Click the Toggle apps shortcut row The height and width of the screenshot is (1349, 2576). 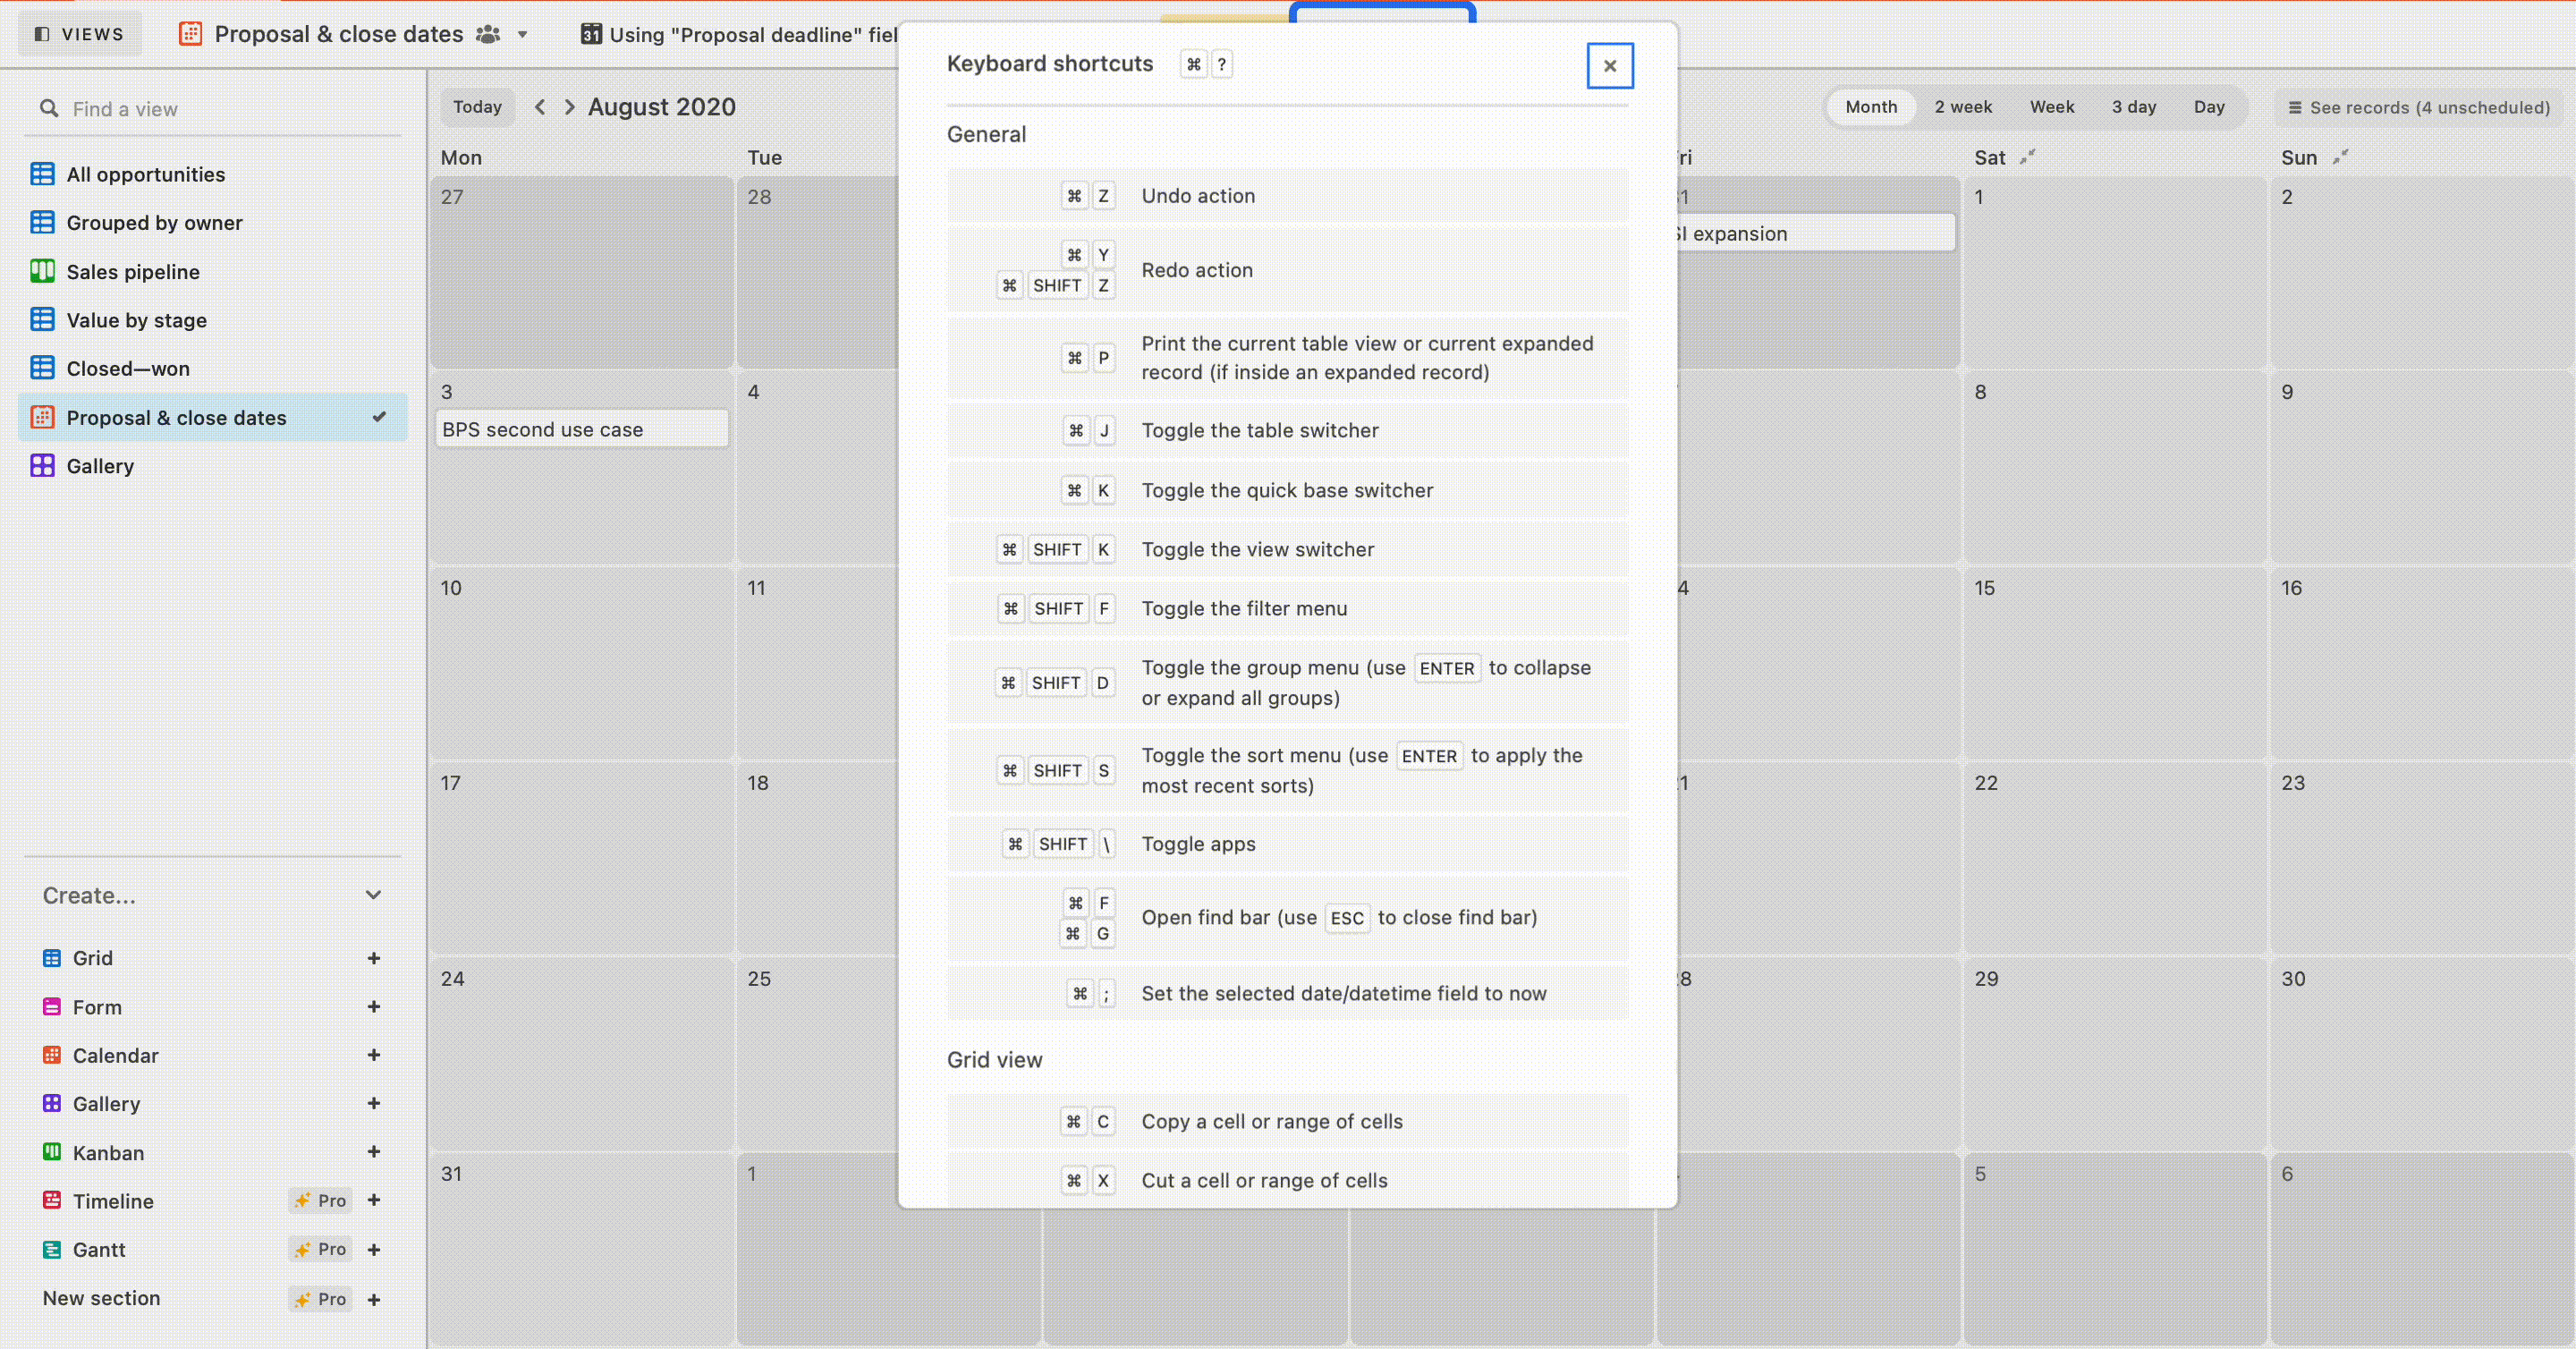1287,844
